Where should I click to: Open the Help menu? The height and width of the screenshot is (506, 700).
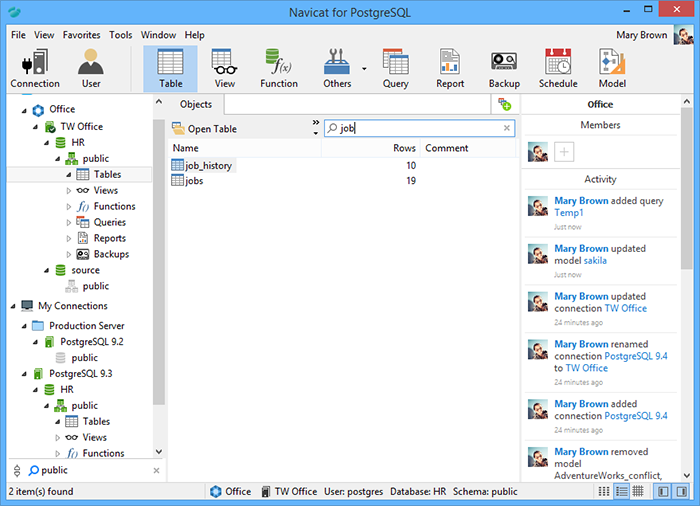[x=195, y=35]
